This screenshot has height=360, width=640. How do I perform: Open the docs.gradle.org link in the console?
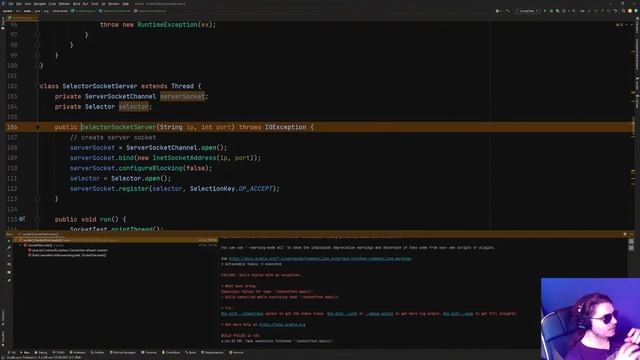tap(320, 258)
